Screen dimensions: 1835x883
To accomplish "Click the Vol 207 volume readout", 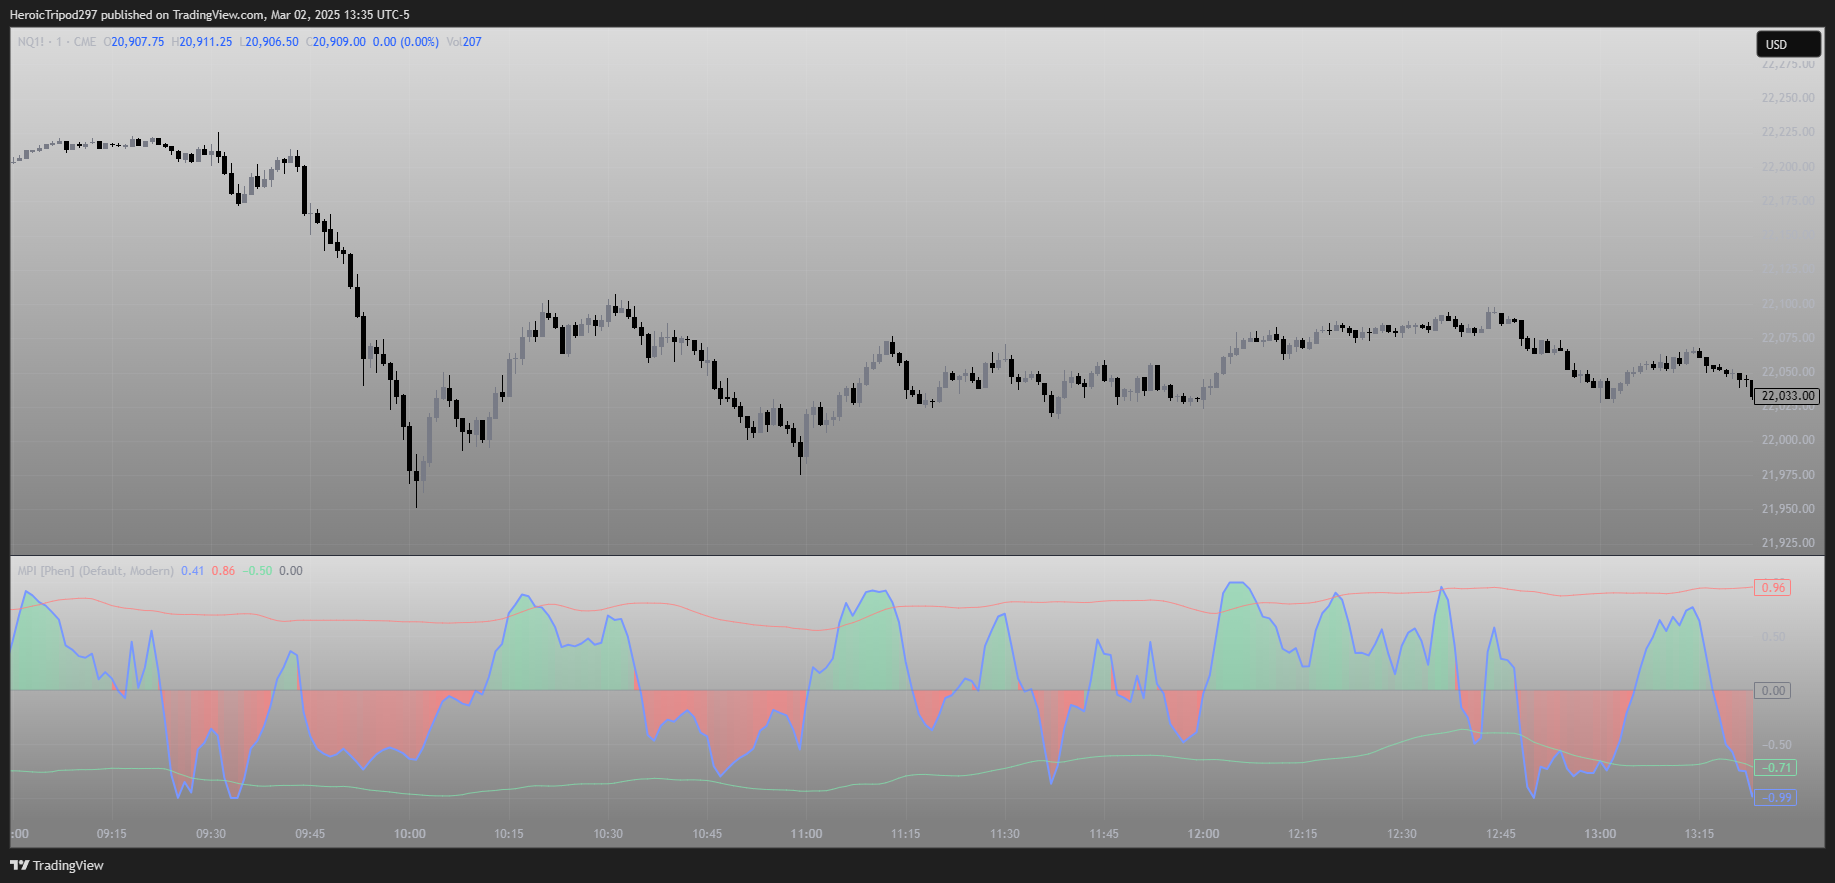I will click(464, 42).
